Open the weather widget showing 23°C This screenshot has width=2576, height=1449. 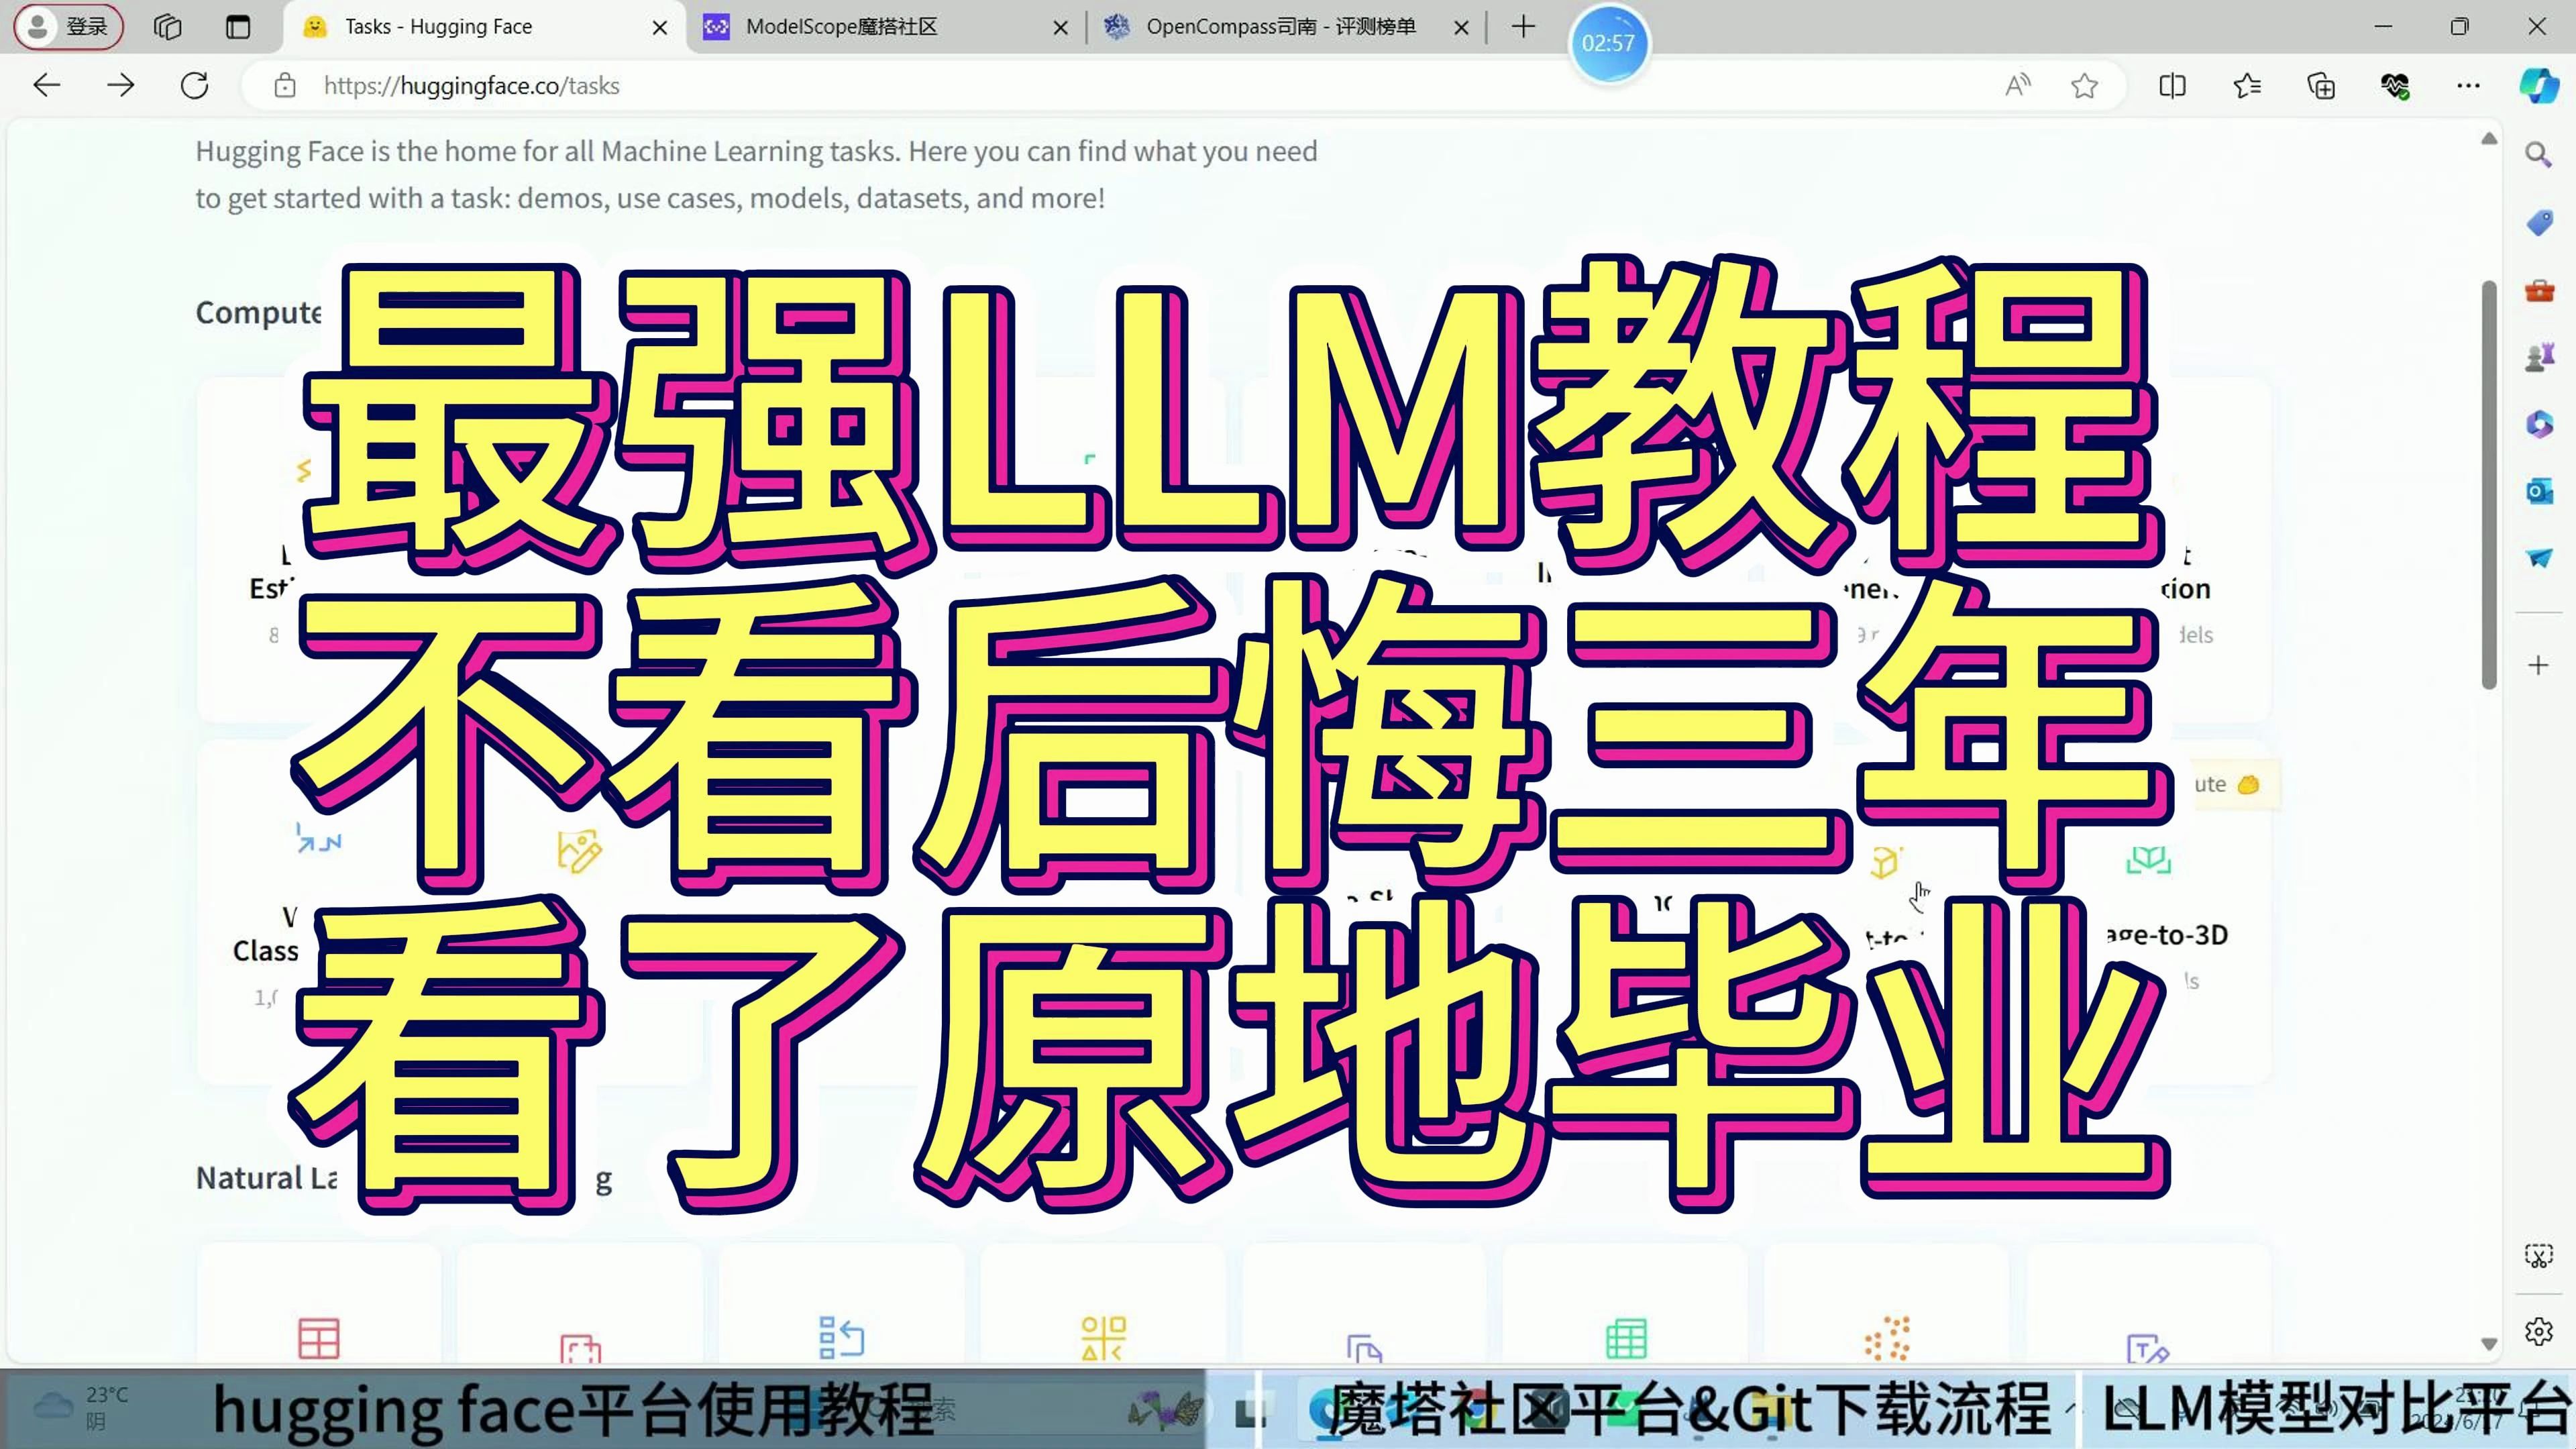[x=82, y=1407]
